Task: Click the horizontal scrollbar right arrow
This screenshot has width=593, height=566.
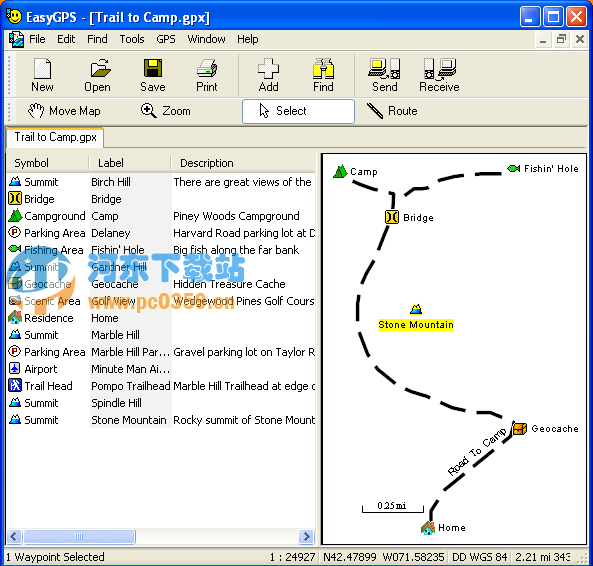Action: [x=306, y=536]
